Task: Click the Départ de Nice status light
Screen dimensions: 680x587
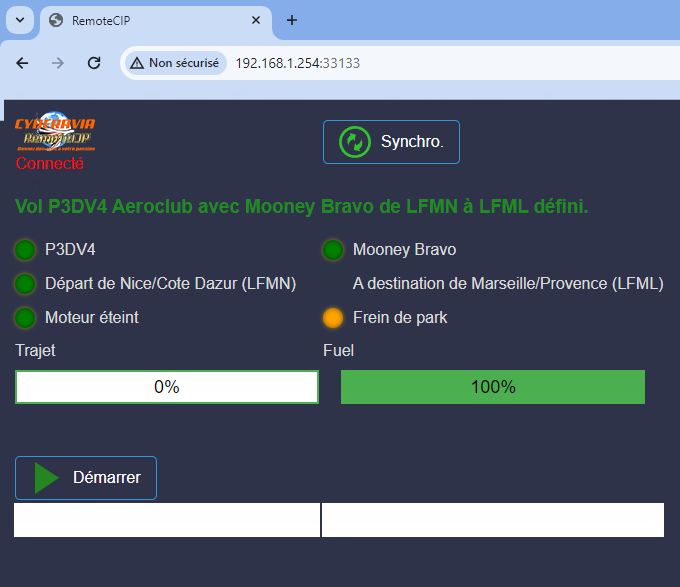Action: pos(25,284)
